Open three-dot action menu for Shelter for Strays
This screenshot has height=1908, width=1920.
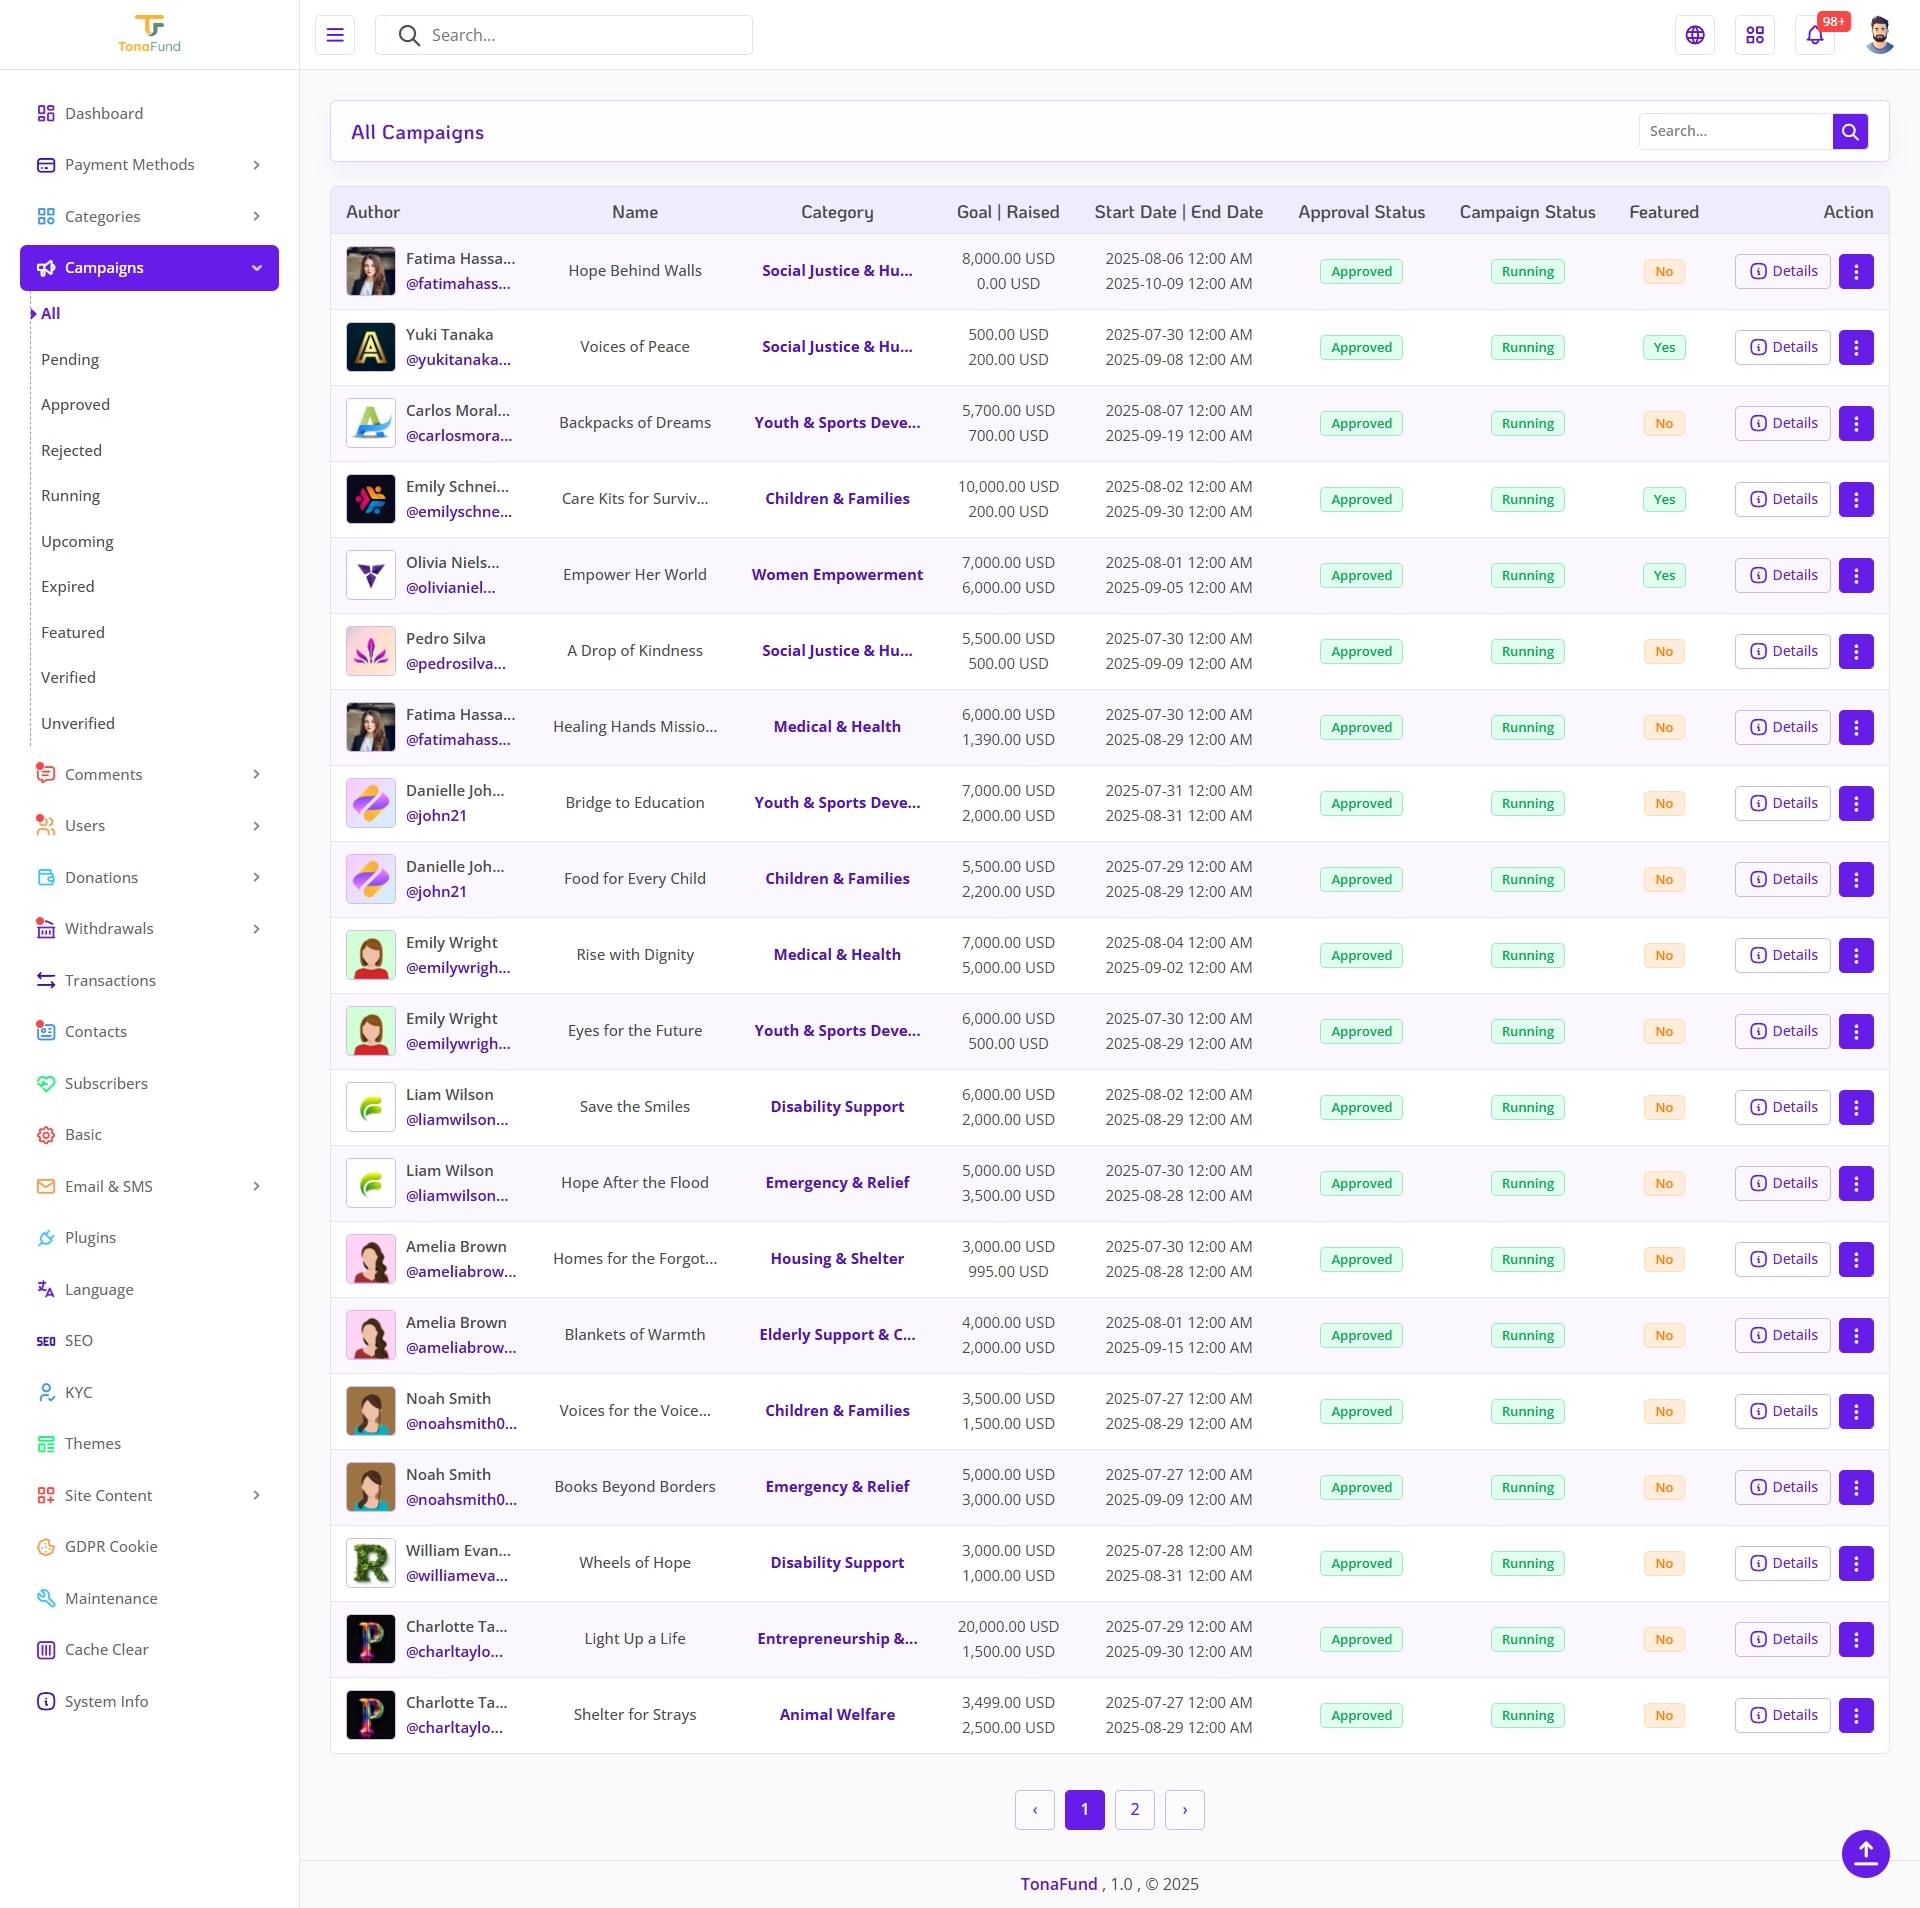(1856, 1715)
